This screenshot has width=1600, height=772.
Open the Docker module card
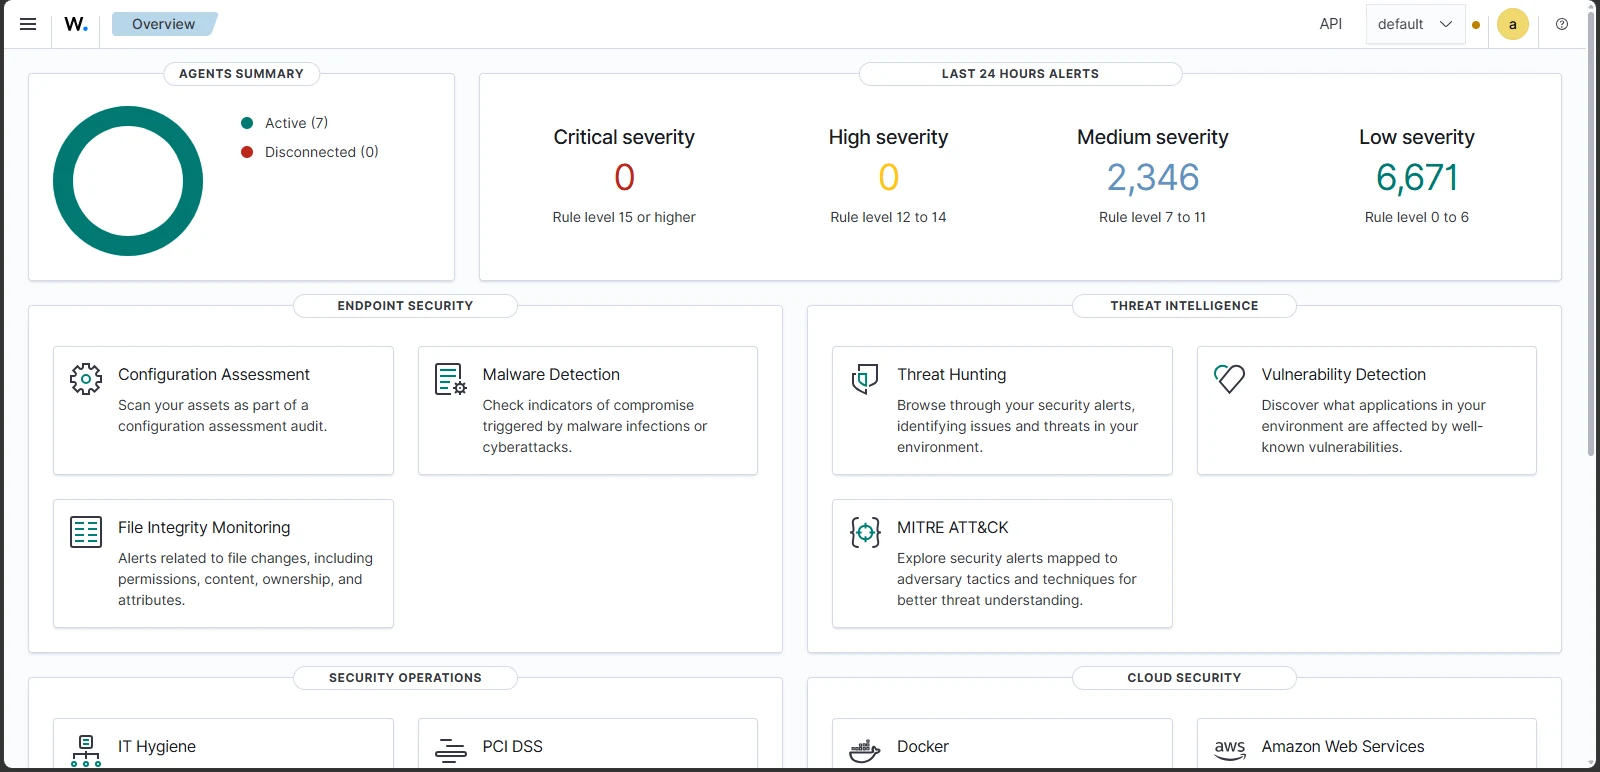point(1002,744)
